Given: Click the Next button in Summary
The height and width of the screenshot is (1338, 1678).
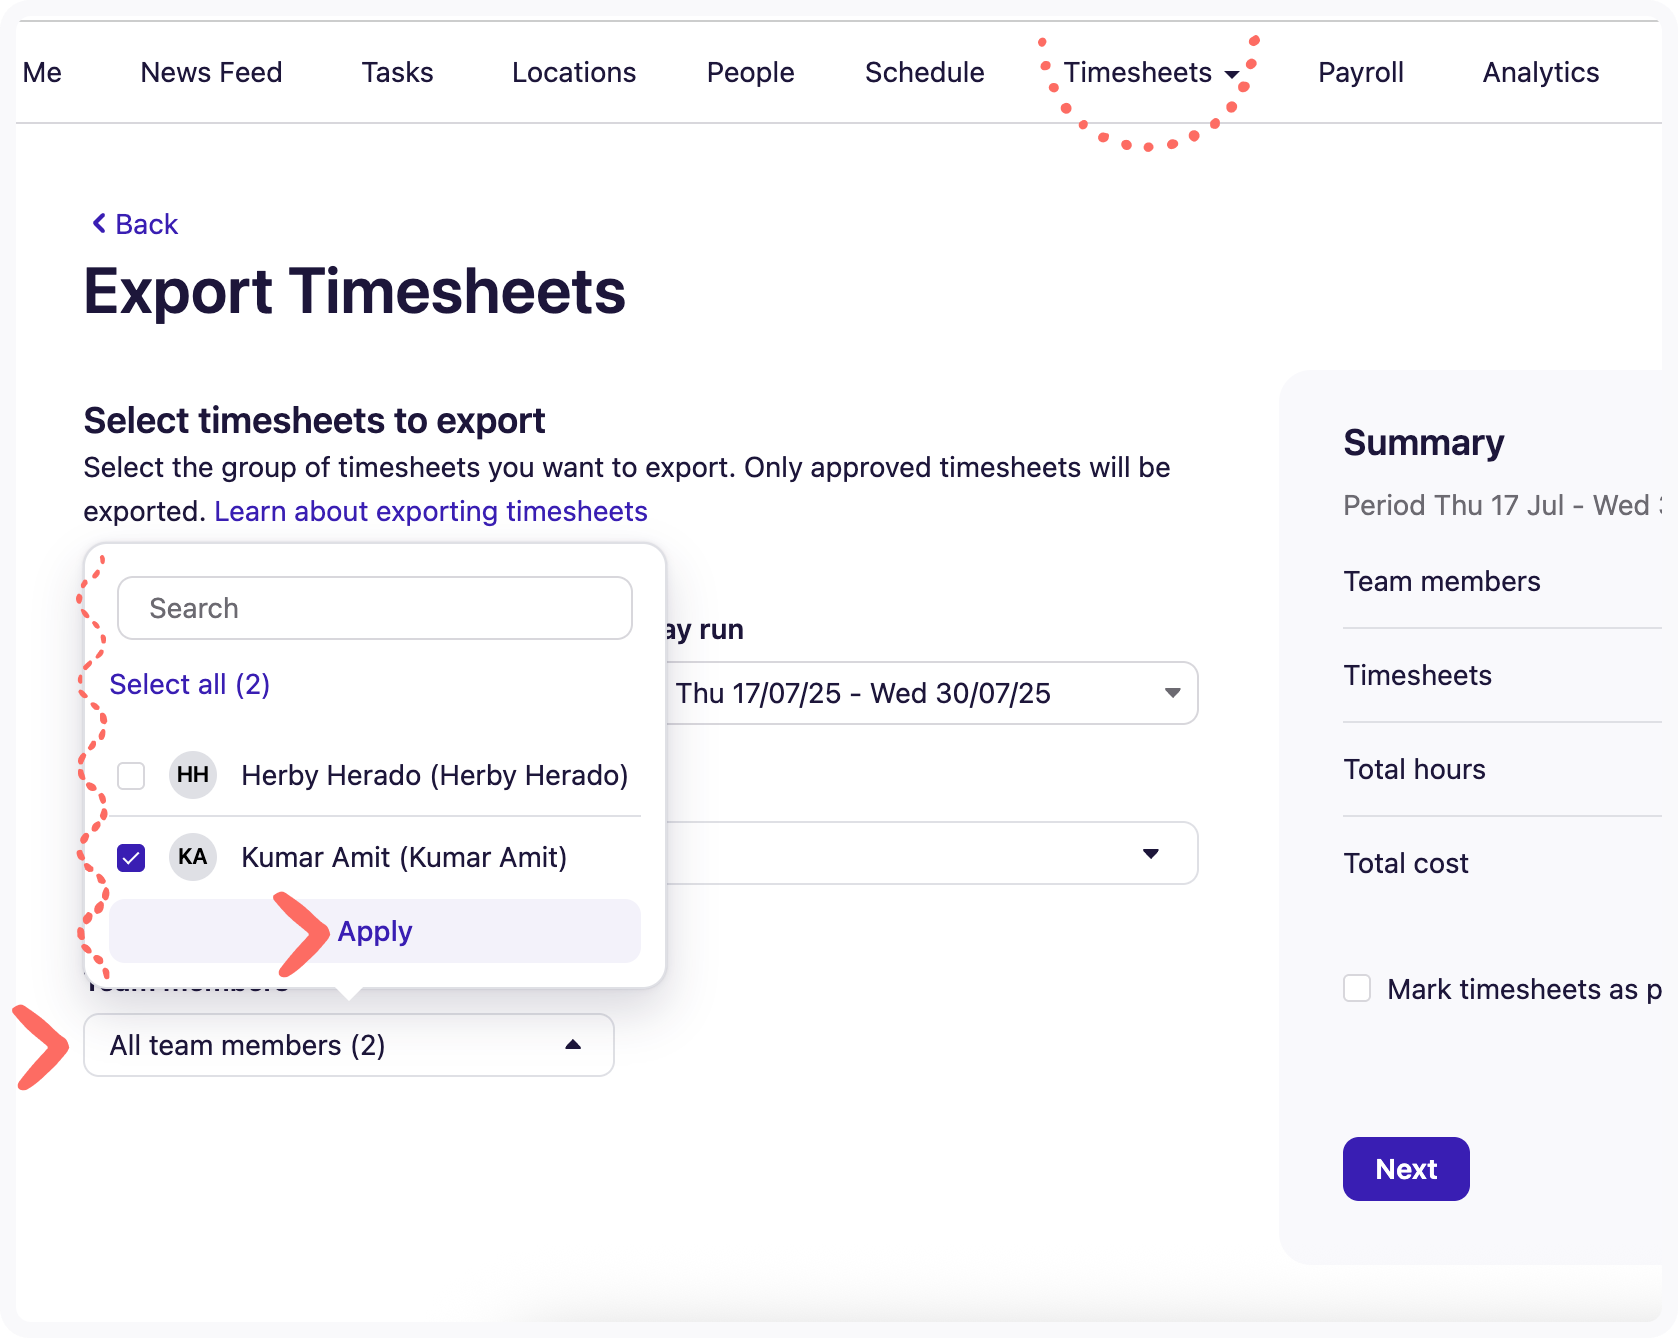Looking at the screenshot, I should (x=1405, y=1169).
